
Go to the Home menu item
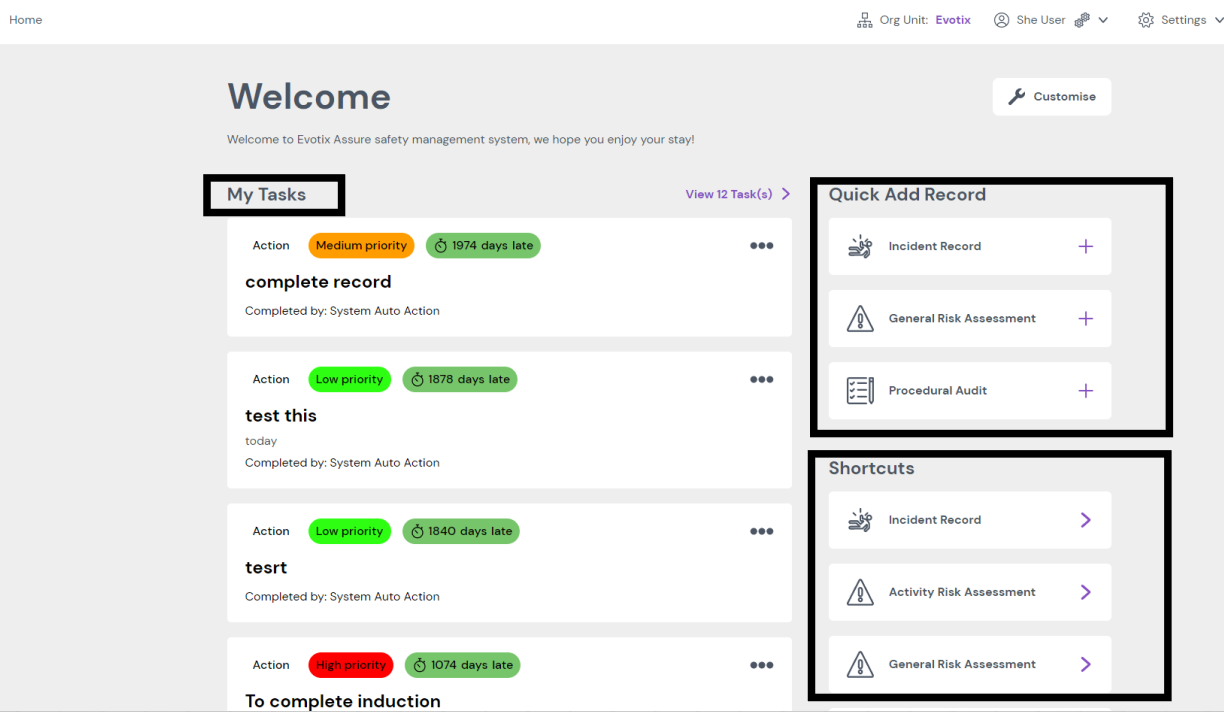(26, 20)
